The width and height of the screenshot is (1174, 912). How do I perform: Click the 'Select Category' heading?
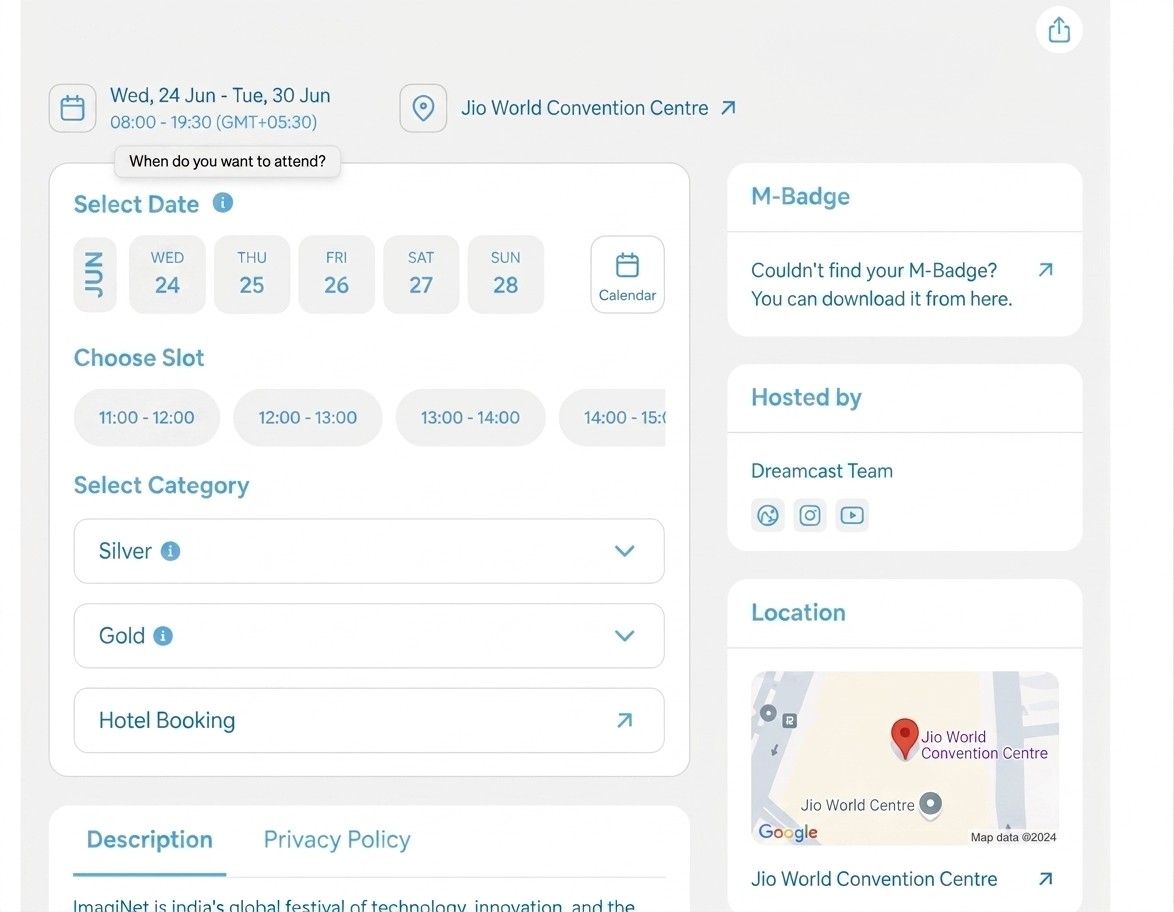tap(162, 485)
